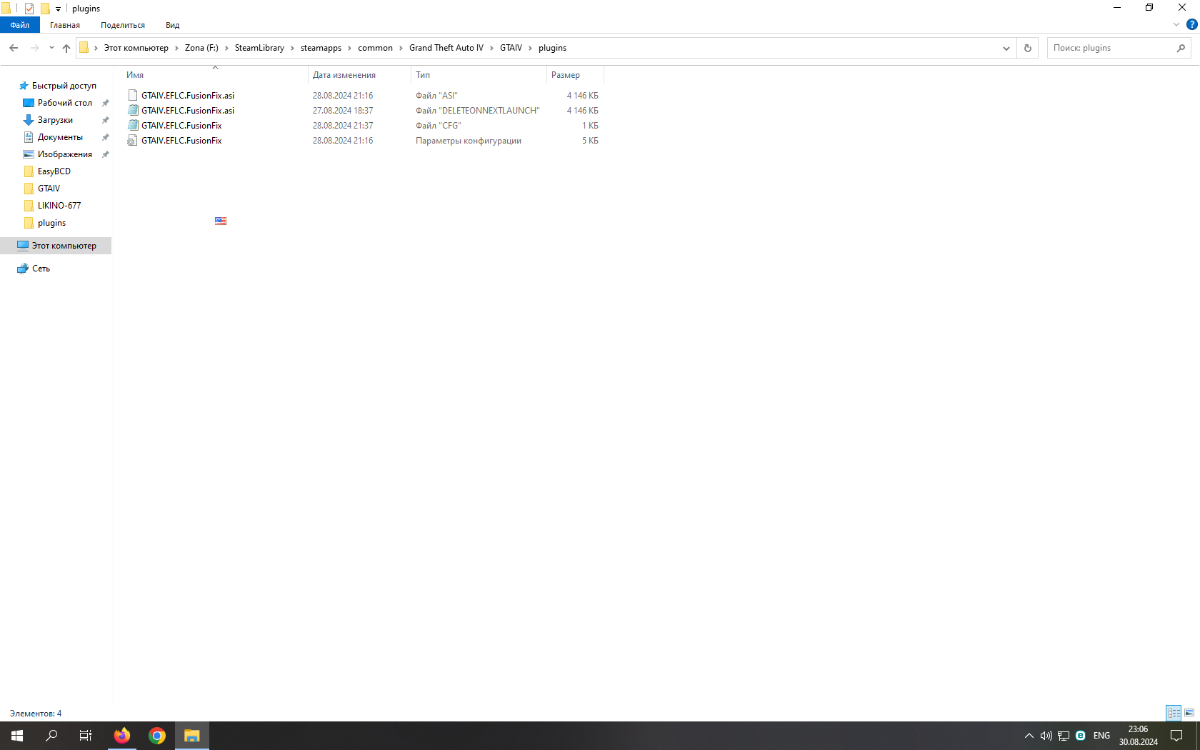
Task: Open the Windows Start menu
Action: point(17,736)
